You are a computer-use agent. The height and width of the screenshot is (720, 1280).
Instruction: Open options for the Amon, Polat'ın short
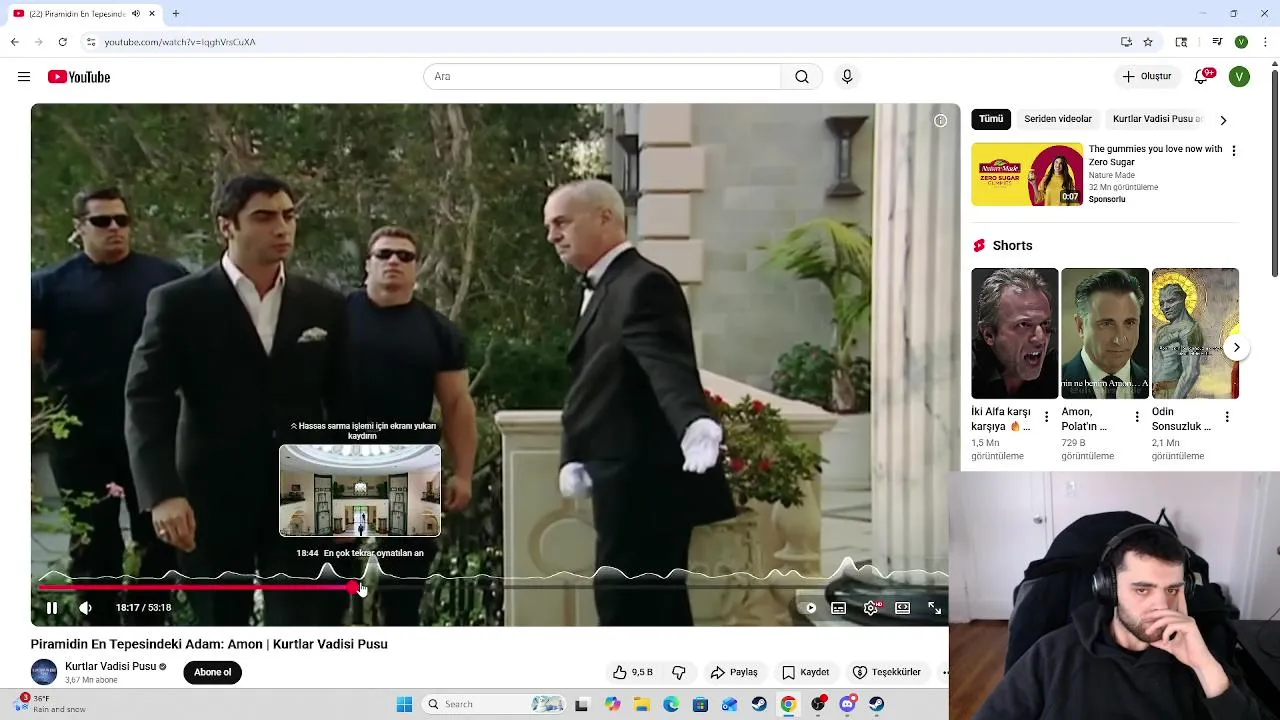tap(1137, 416)
